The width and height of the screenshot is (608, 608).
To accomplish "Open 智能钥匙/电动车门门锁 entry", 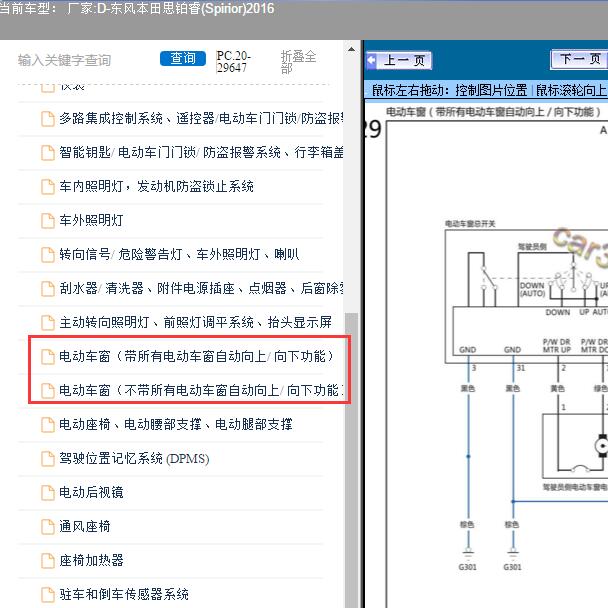I will coord(201,152).
